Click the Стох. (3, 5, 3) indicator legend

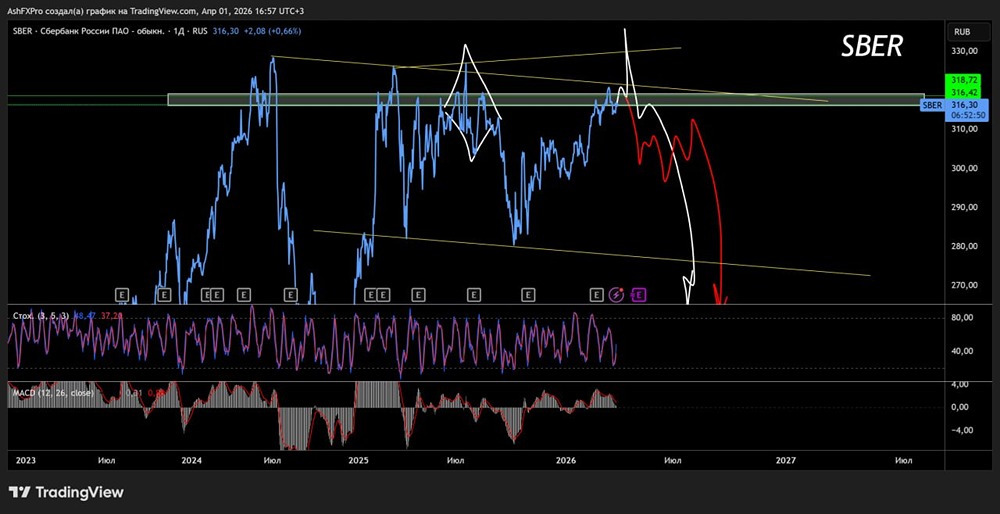40,316
